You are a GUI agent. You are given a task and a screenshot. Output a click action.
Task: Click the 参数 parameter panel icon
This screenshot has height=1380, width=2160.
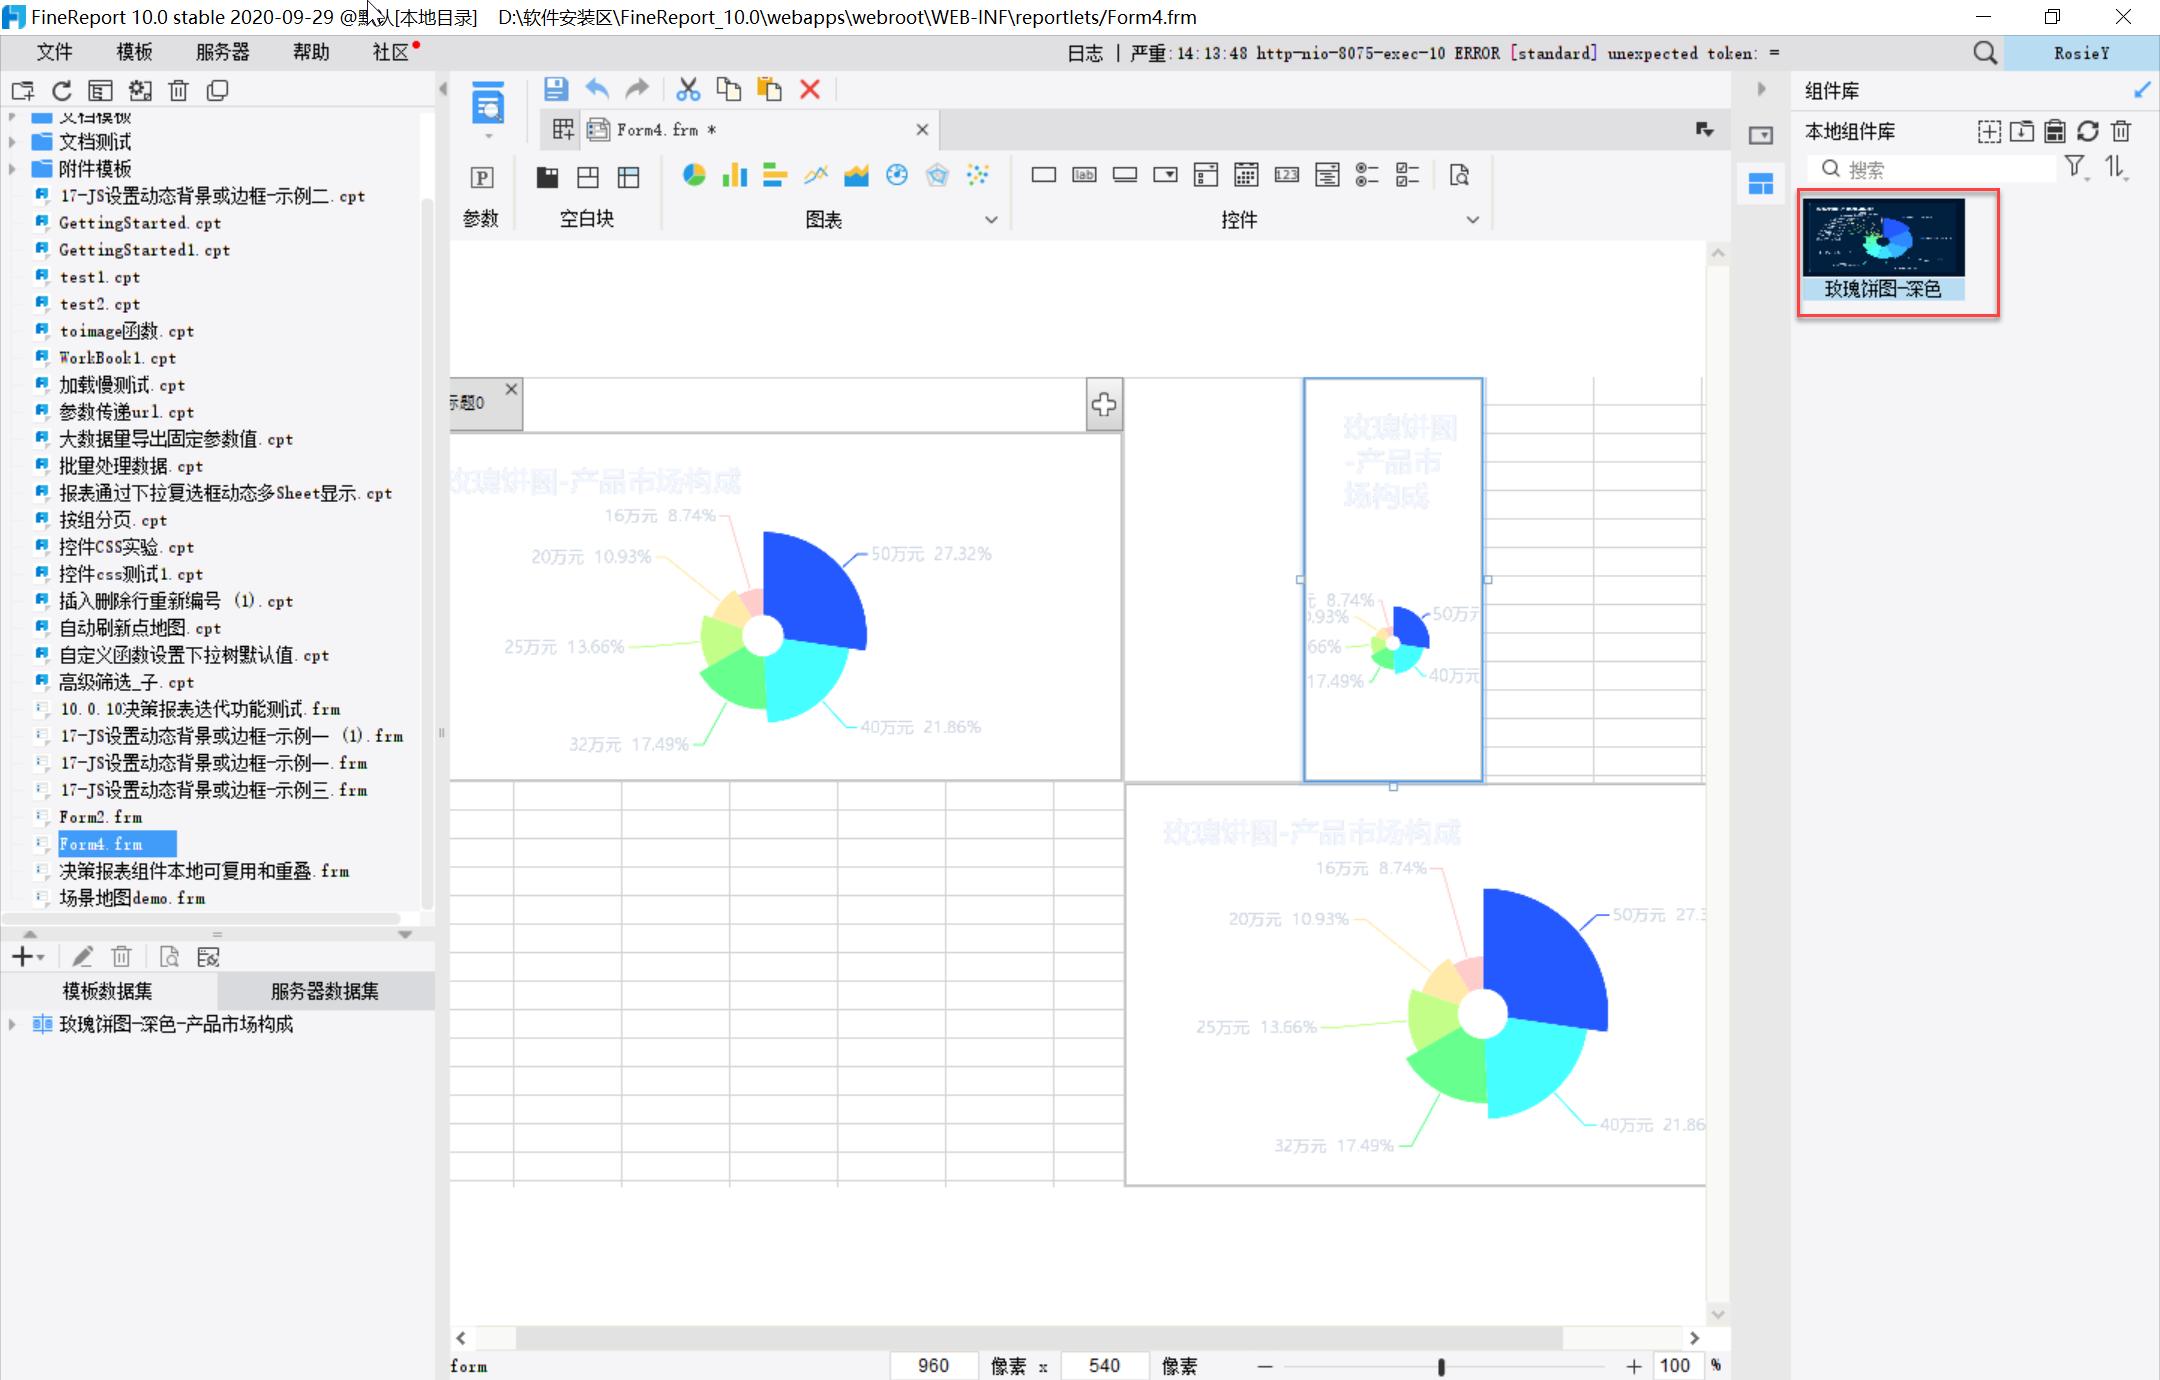pos(482,178)
